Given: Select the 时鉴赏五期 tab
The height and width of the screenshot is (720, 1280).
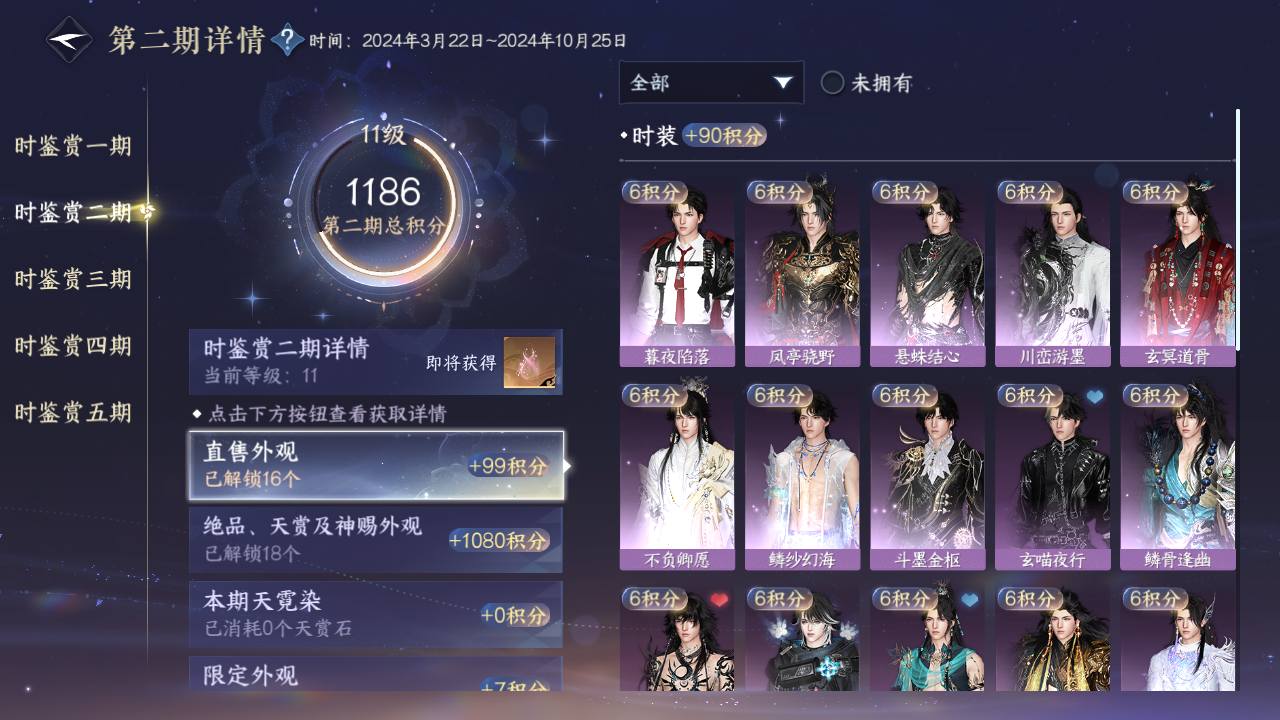Looking at the screenshot, I should point(73,412).
